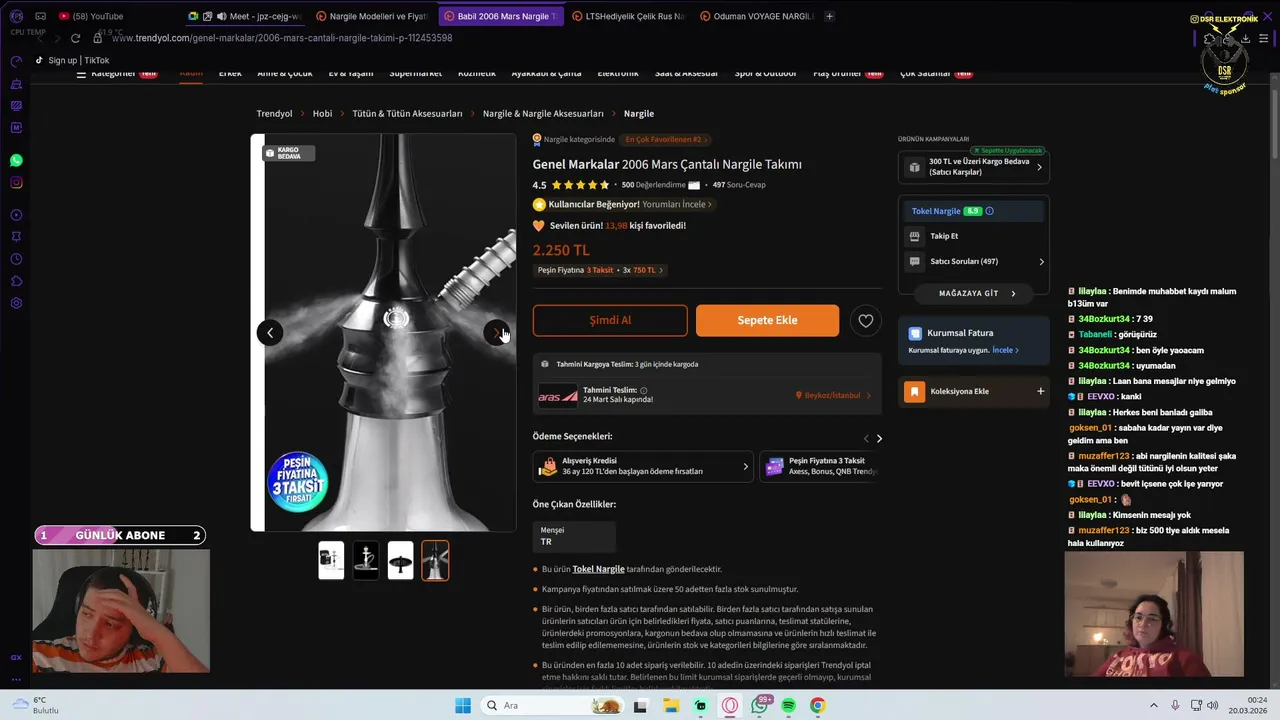Click Nargile & Nargile Aksesuarları breadcrumb
The height and width of the screenshot is (720, 1280).
click(x=543, y=114)
